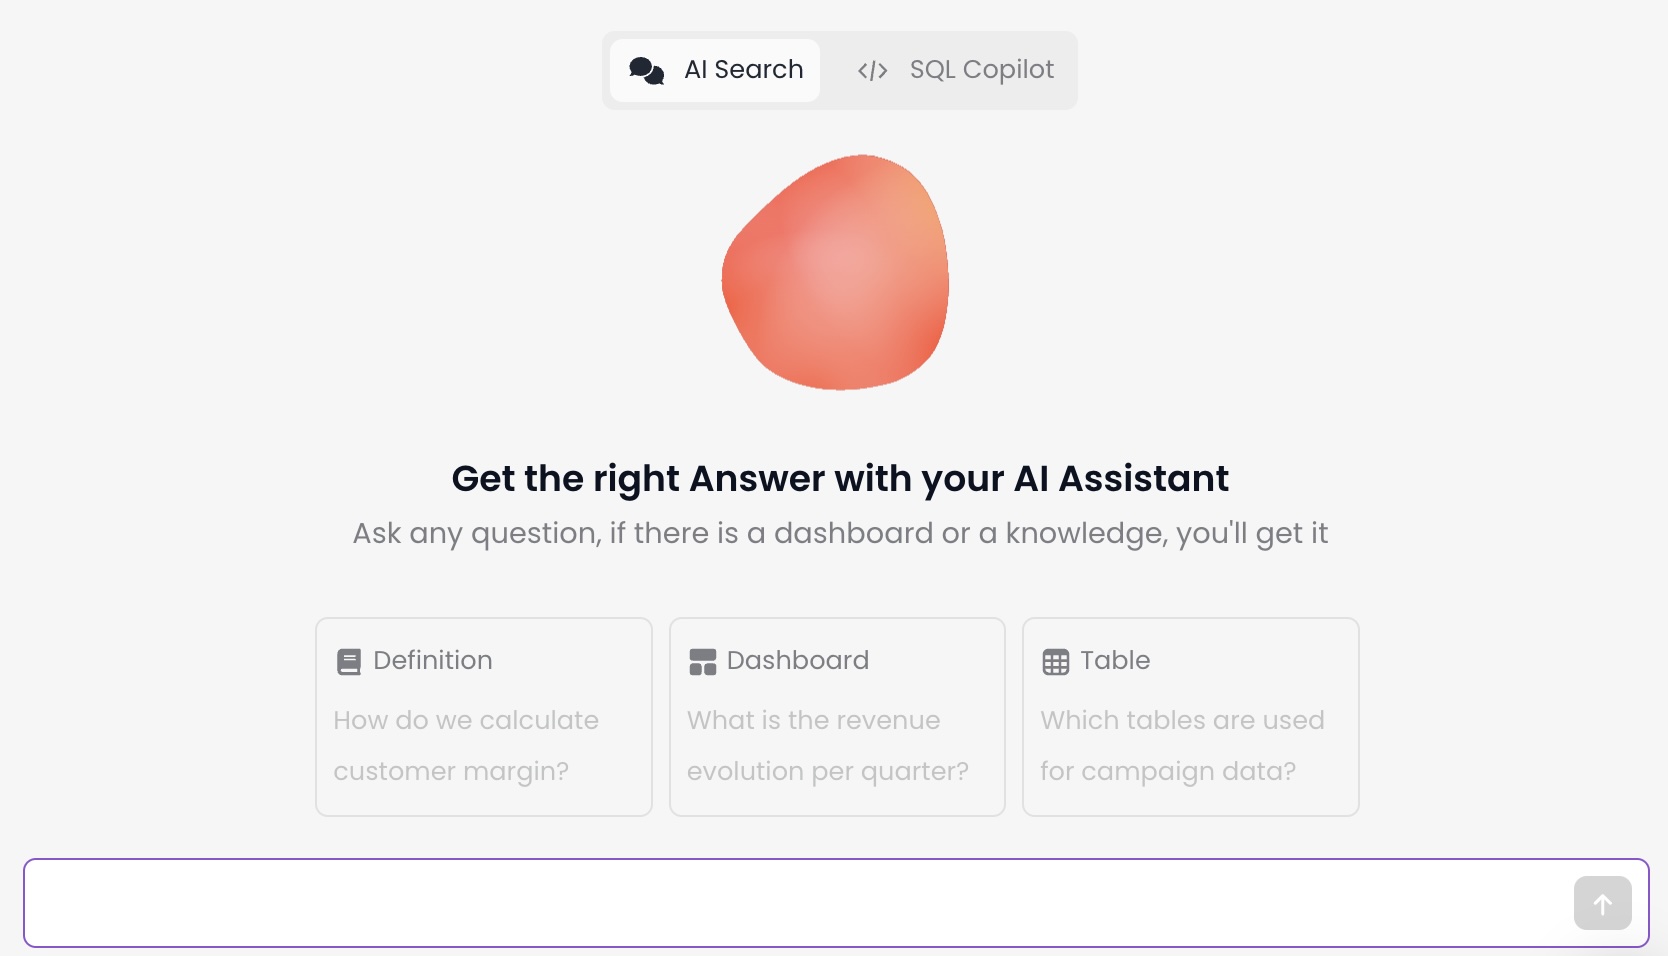Screen dimensions: 1668x956
Task: Choose 'How do we calculate customer margin?'
Action: click(466, 746)
